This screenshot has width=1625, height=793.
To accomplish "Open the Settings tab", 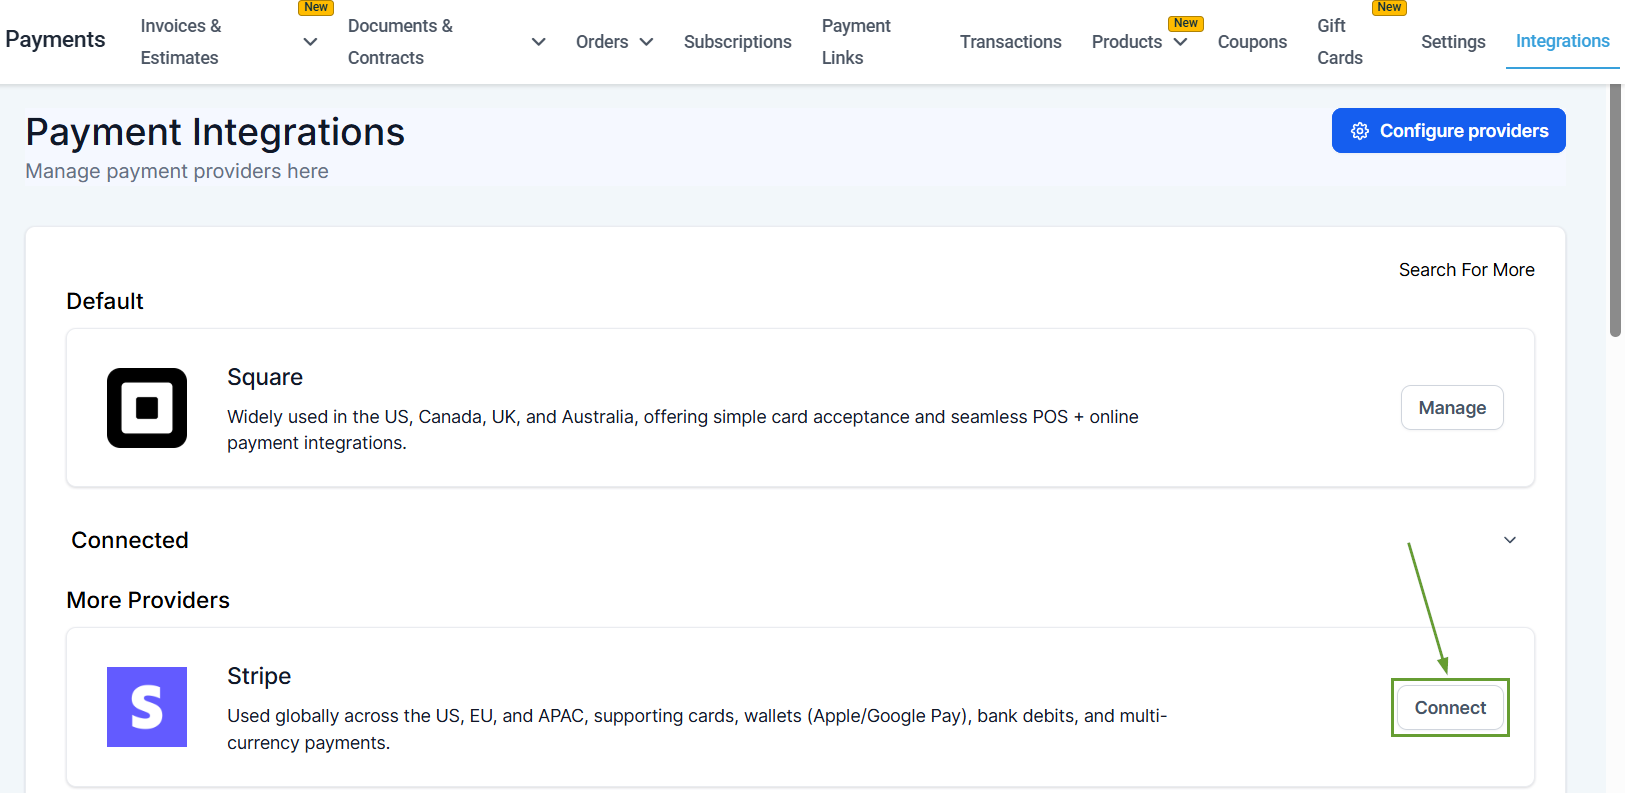I will [1452, 42].
